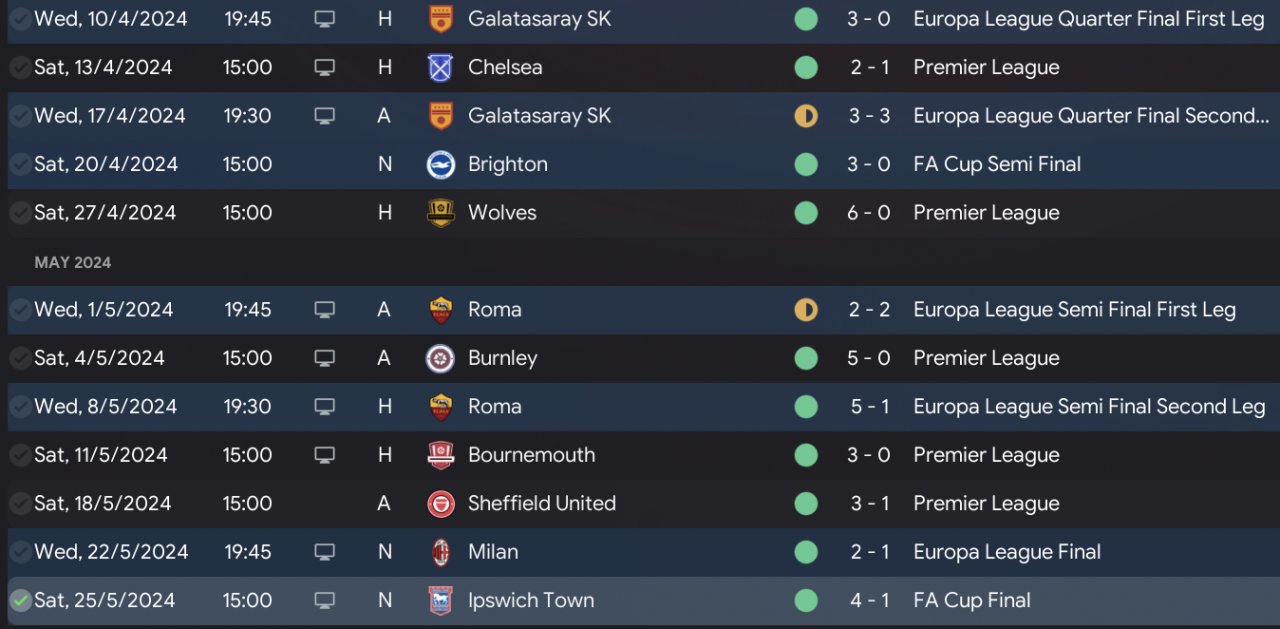Click the Burnley club badge
1280x629 pixels.
point(440,358)
